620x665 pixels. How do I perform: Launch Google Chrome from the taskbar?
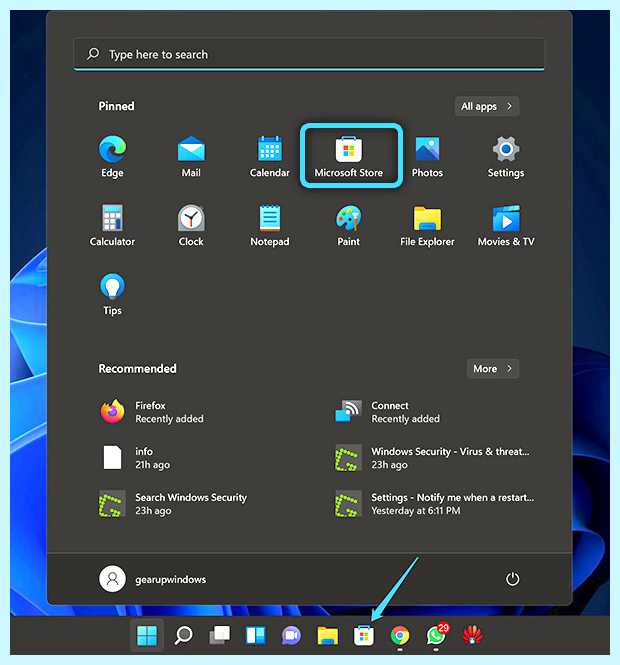[400, 635]
